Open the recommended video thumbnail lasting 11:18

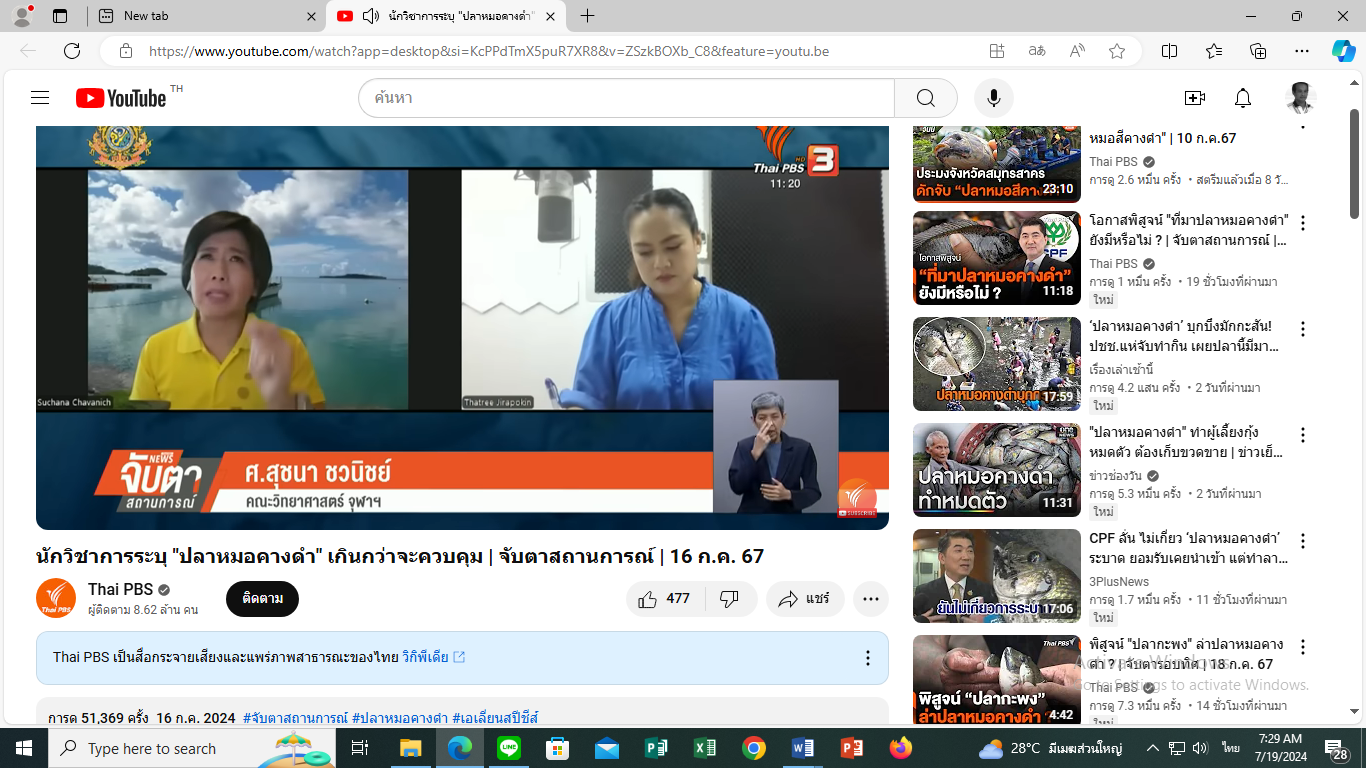[x=997, y=258]
